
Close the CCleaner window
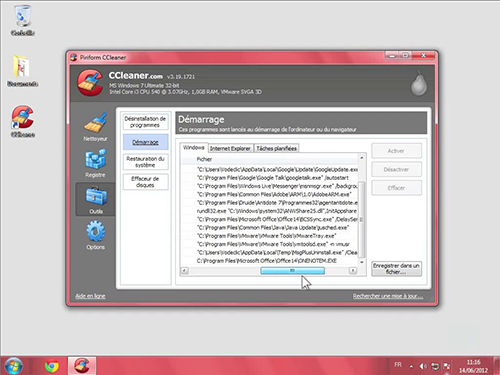[x=423, y=55]
